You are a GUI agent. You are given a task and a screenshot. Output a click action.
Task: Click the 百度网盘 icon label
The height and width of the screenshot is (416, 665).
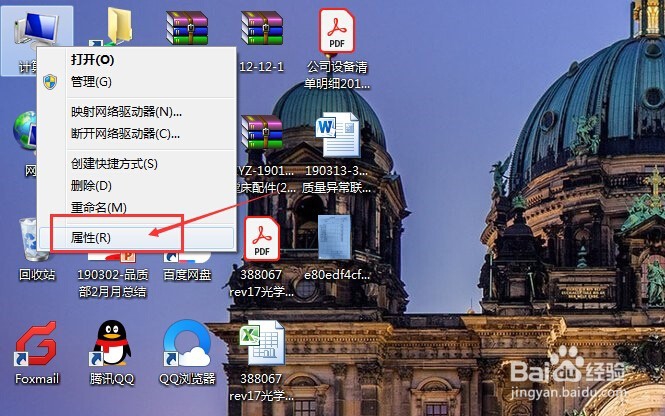187,275
